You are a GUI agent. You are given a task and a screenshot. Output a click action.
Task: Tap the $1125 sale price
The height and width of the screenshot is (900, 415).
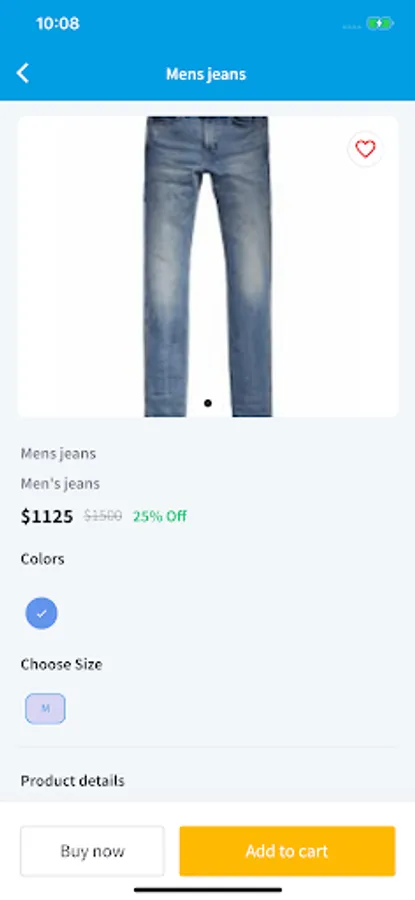click(x=47, y=517)
